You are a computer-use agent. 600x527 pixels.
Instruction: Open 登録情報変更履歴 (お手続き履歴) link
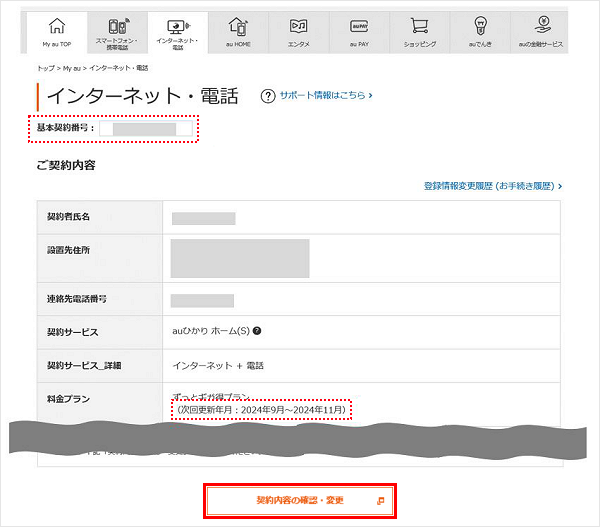(x=493, y=186)
